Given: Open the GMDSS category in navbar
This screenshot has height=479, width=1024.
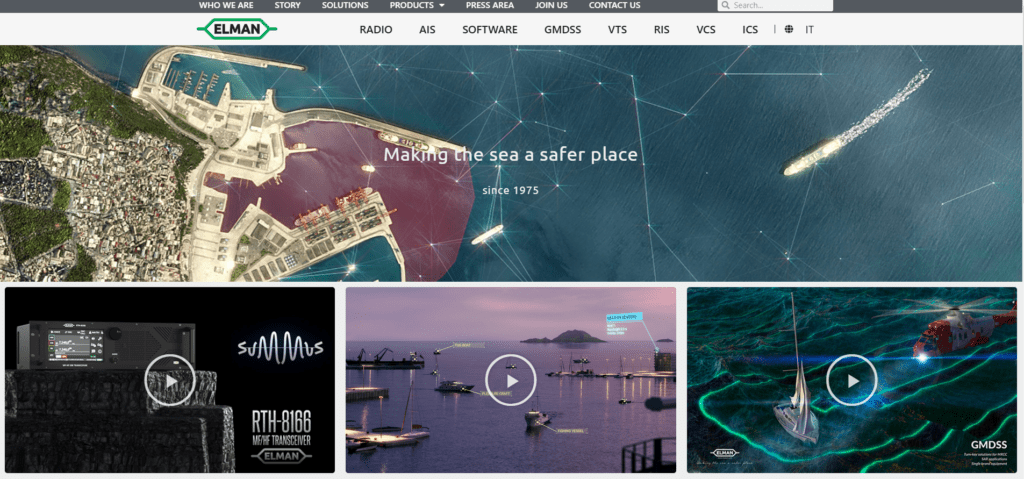Looking at the screenshot, I should click(562, 30).
